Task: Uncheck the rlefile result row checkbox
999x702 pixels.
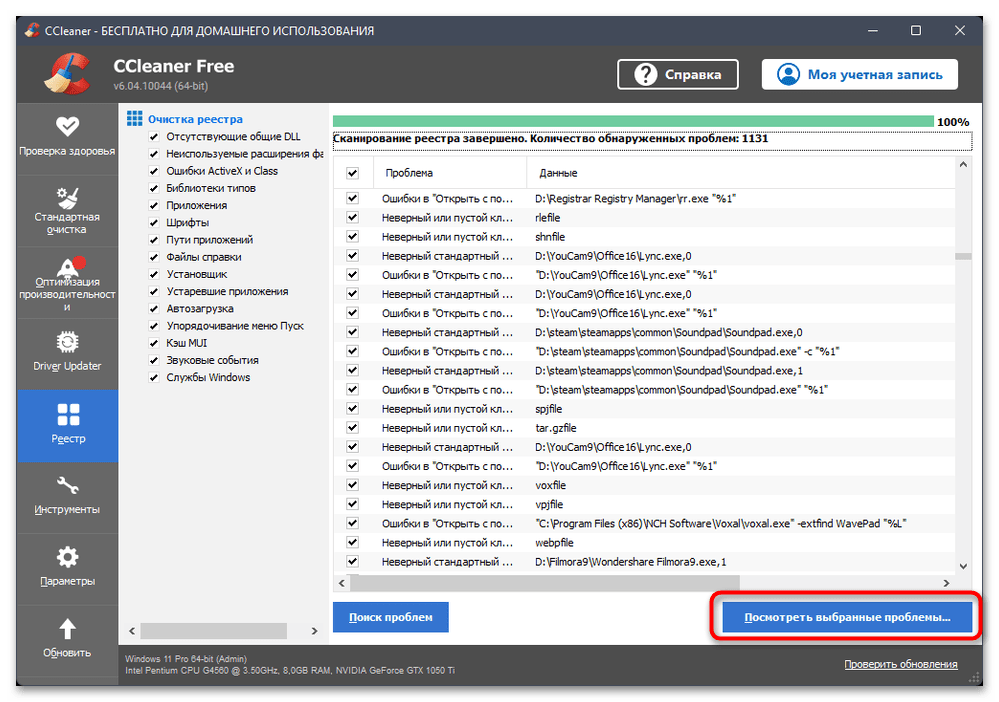Action: point(352,217)
